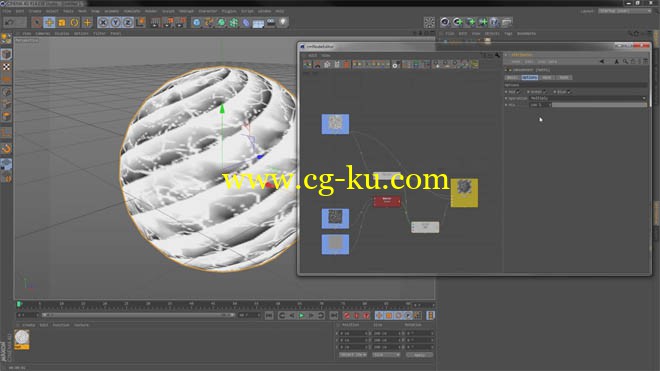
Task: Select the Live Selection tool
Action: (37, 22)
